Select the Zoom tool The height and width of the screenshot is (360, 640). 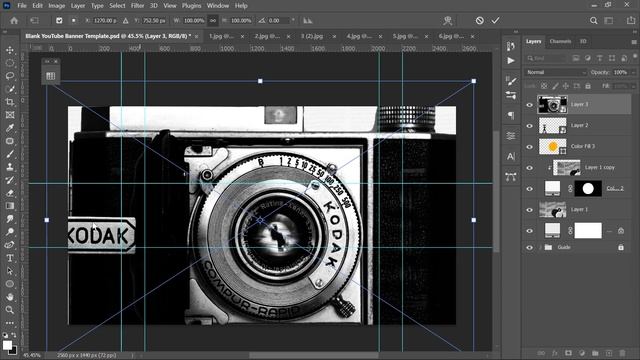[x=10, y=310]
